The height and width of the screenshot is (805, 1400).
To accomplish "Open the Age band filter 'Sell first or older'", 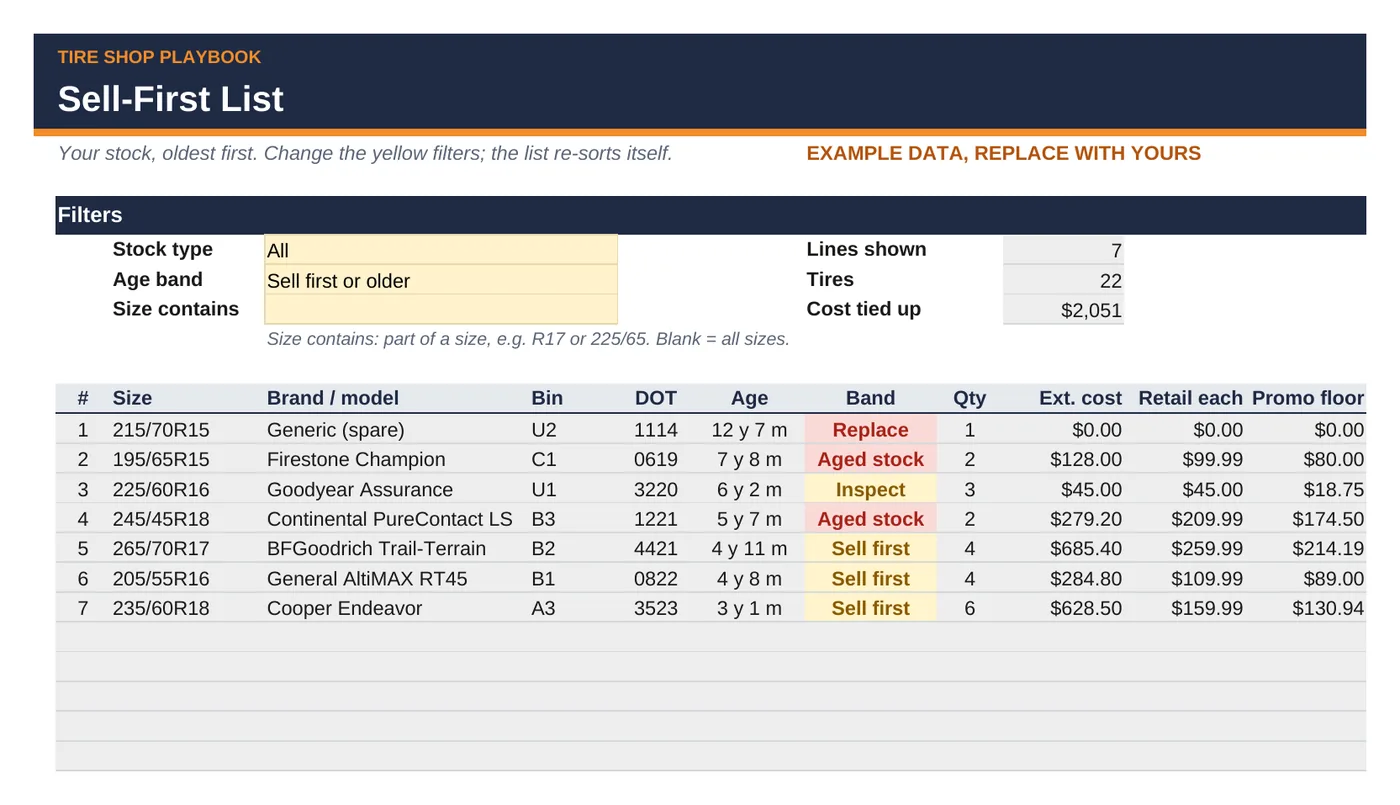I will [x=441, y=280].
